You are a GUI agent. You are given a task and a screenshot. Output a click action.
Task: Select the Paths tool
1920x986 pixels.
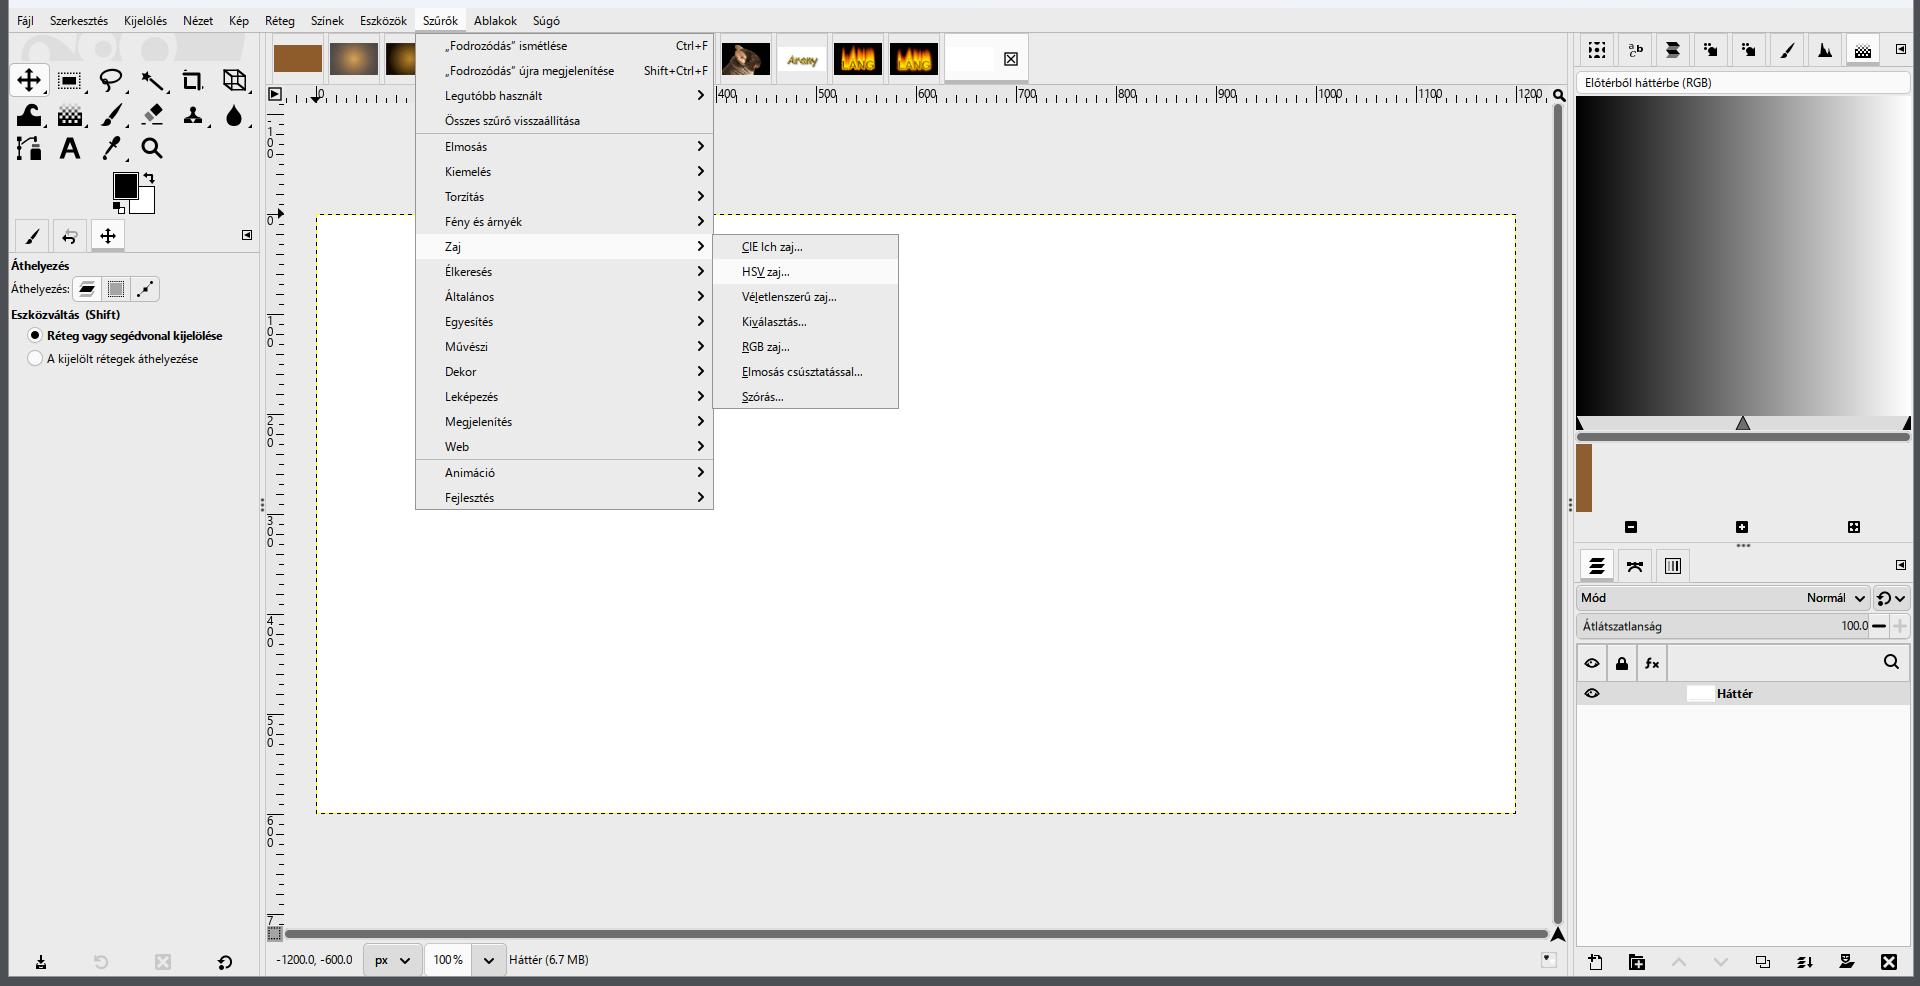click(x=29, y=148)
